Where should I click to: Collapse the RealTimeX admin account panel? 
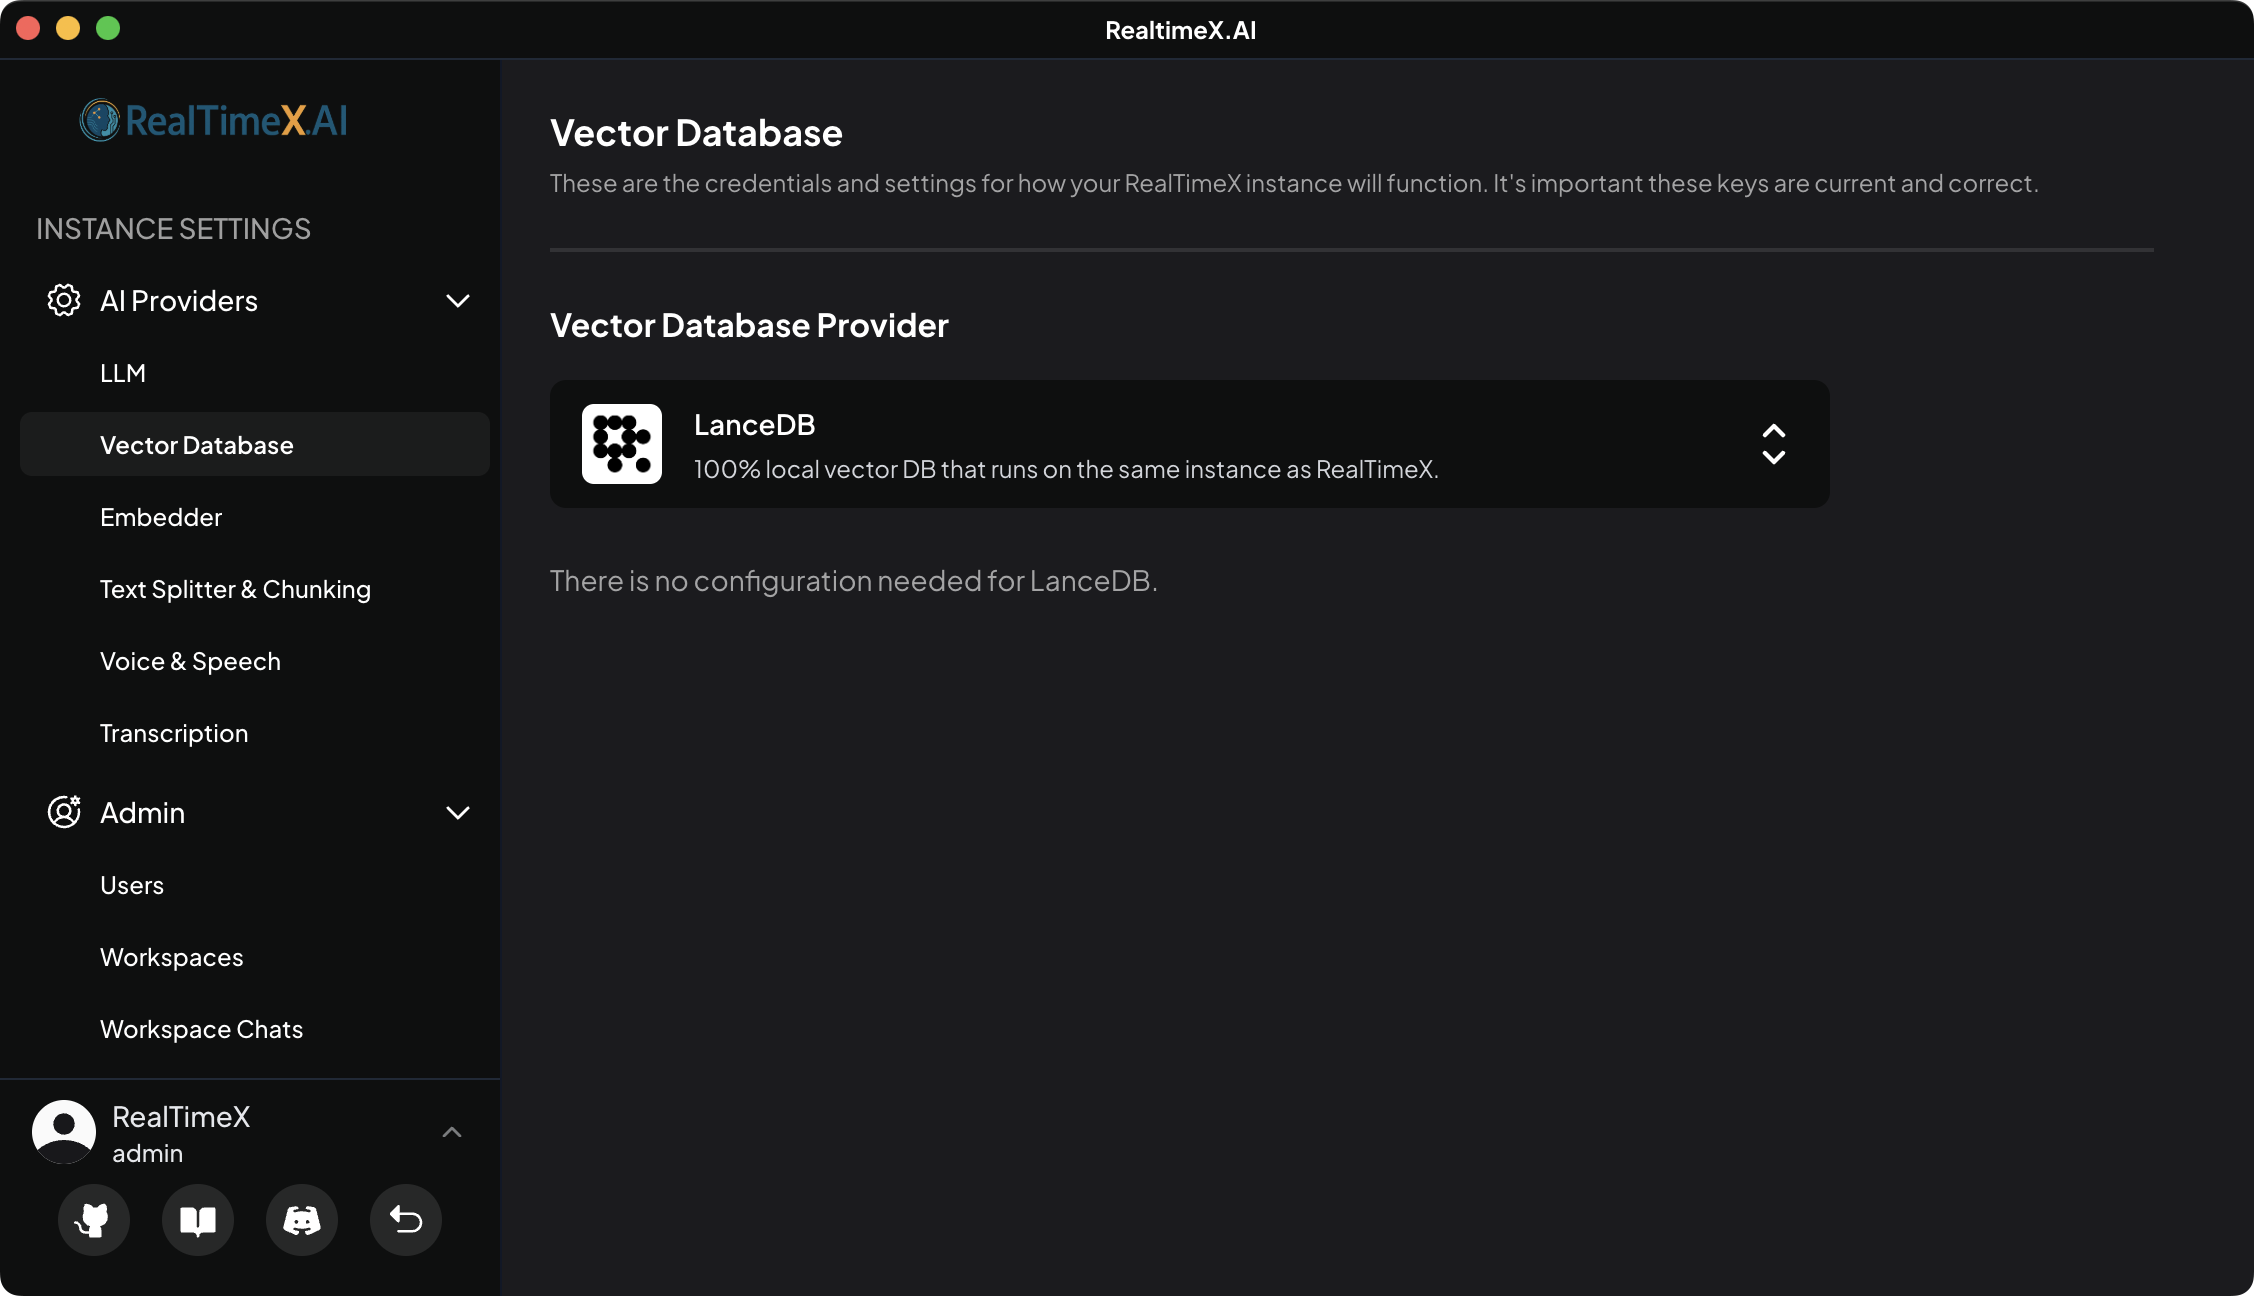coord(452,1131)
